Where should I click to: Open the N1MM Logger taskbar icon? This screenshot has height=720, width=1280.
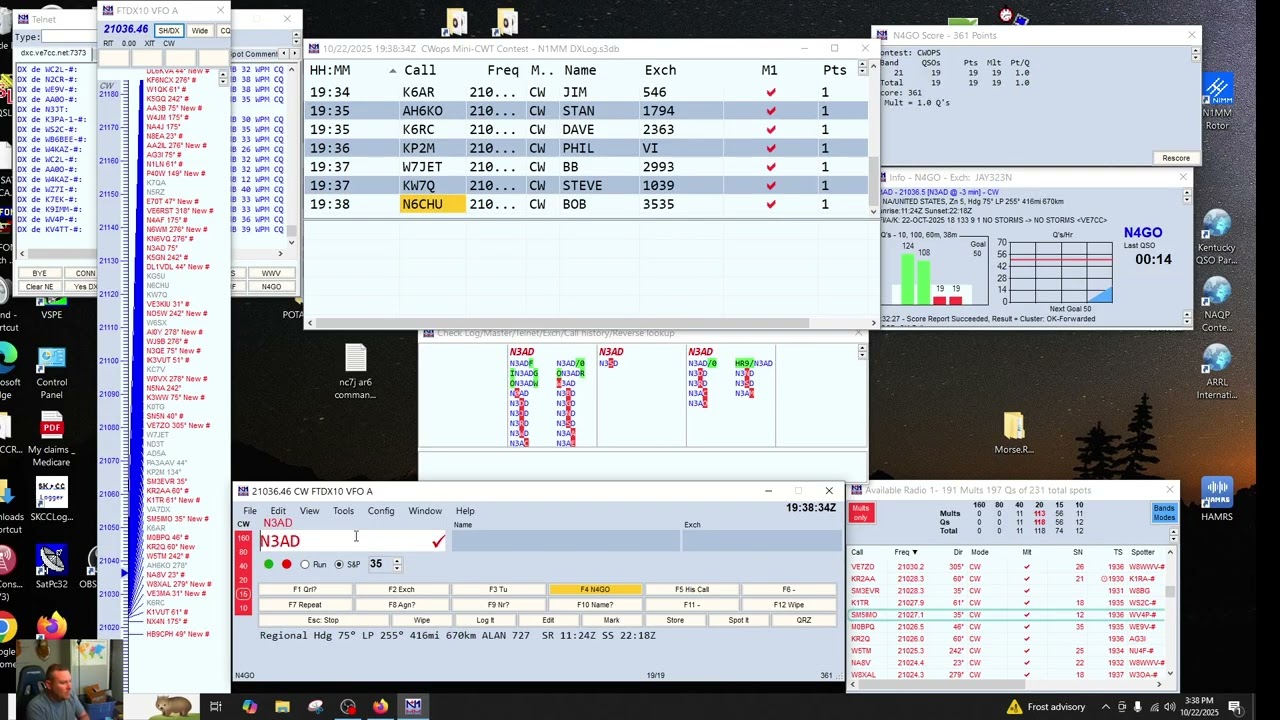pos(413,706)
